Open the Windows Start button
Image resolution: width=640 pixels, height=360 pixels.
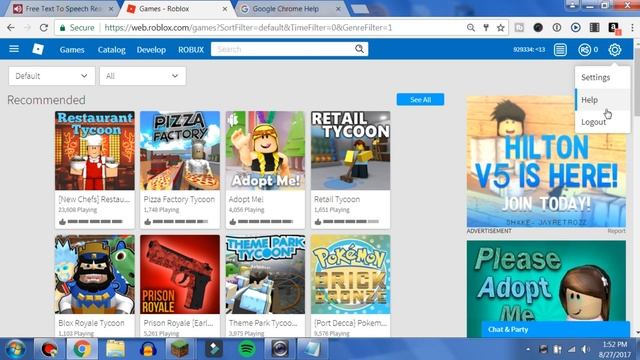[16, 349]
